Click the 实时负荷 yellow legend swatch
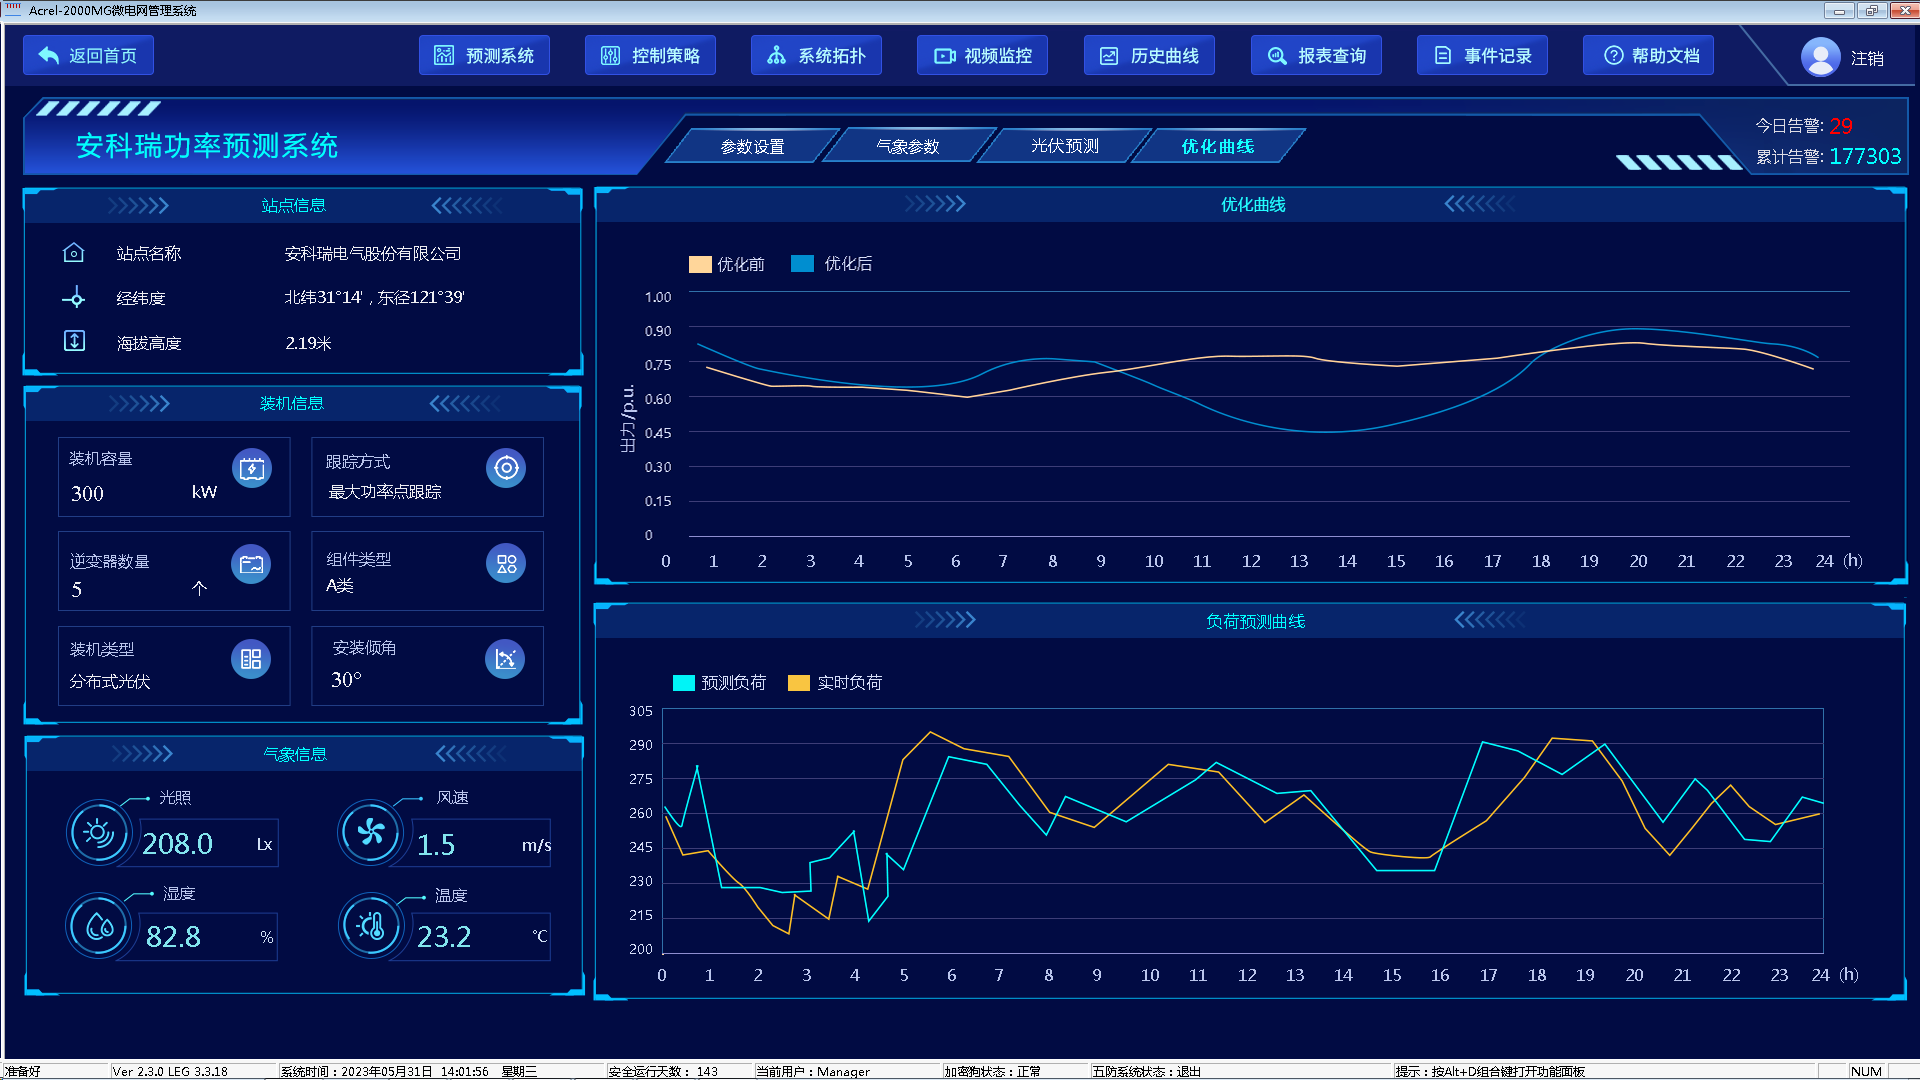 [798, 683]
